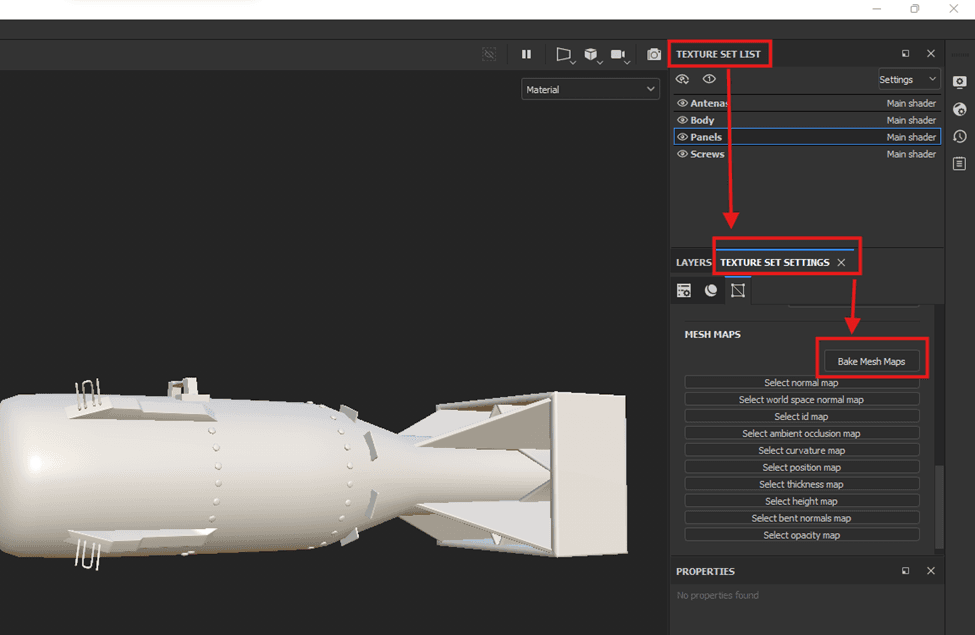Click Select ambient occlusion map
This screenshot has height=635, width=975.
pos(801,434)
